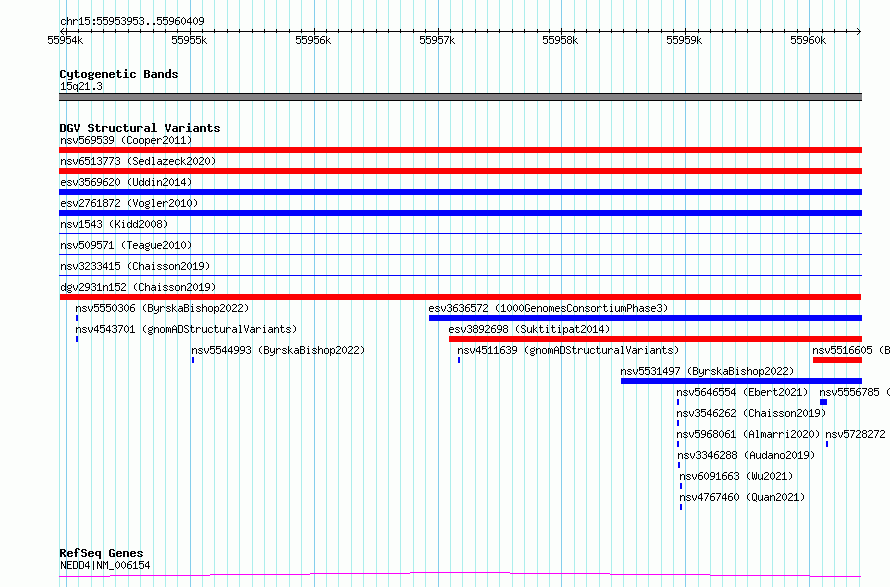
Task: Select the nsv5556785 small blue block
Action: coord(824,402)
